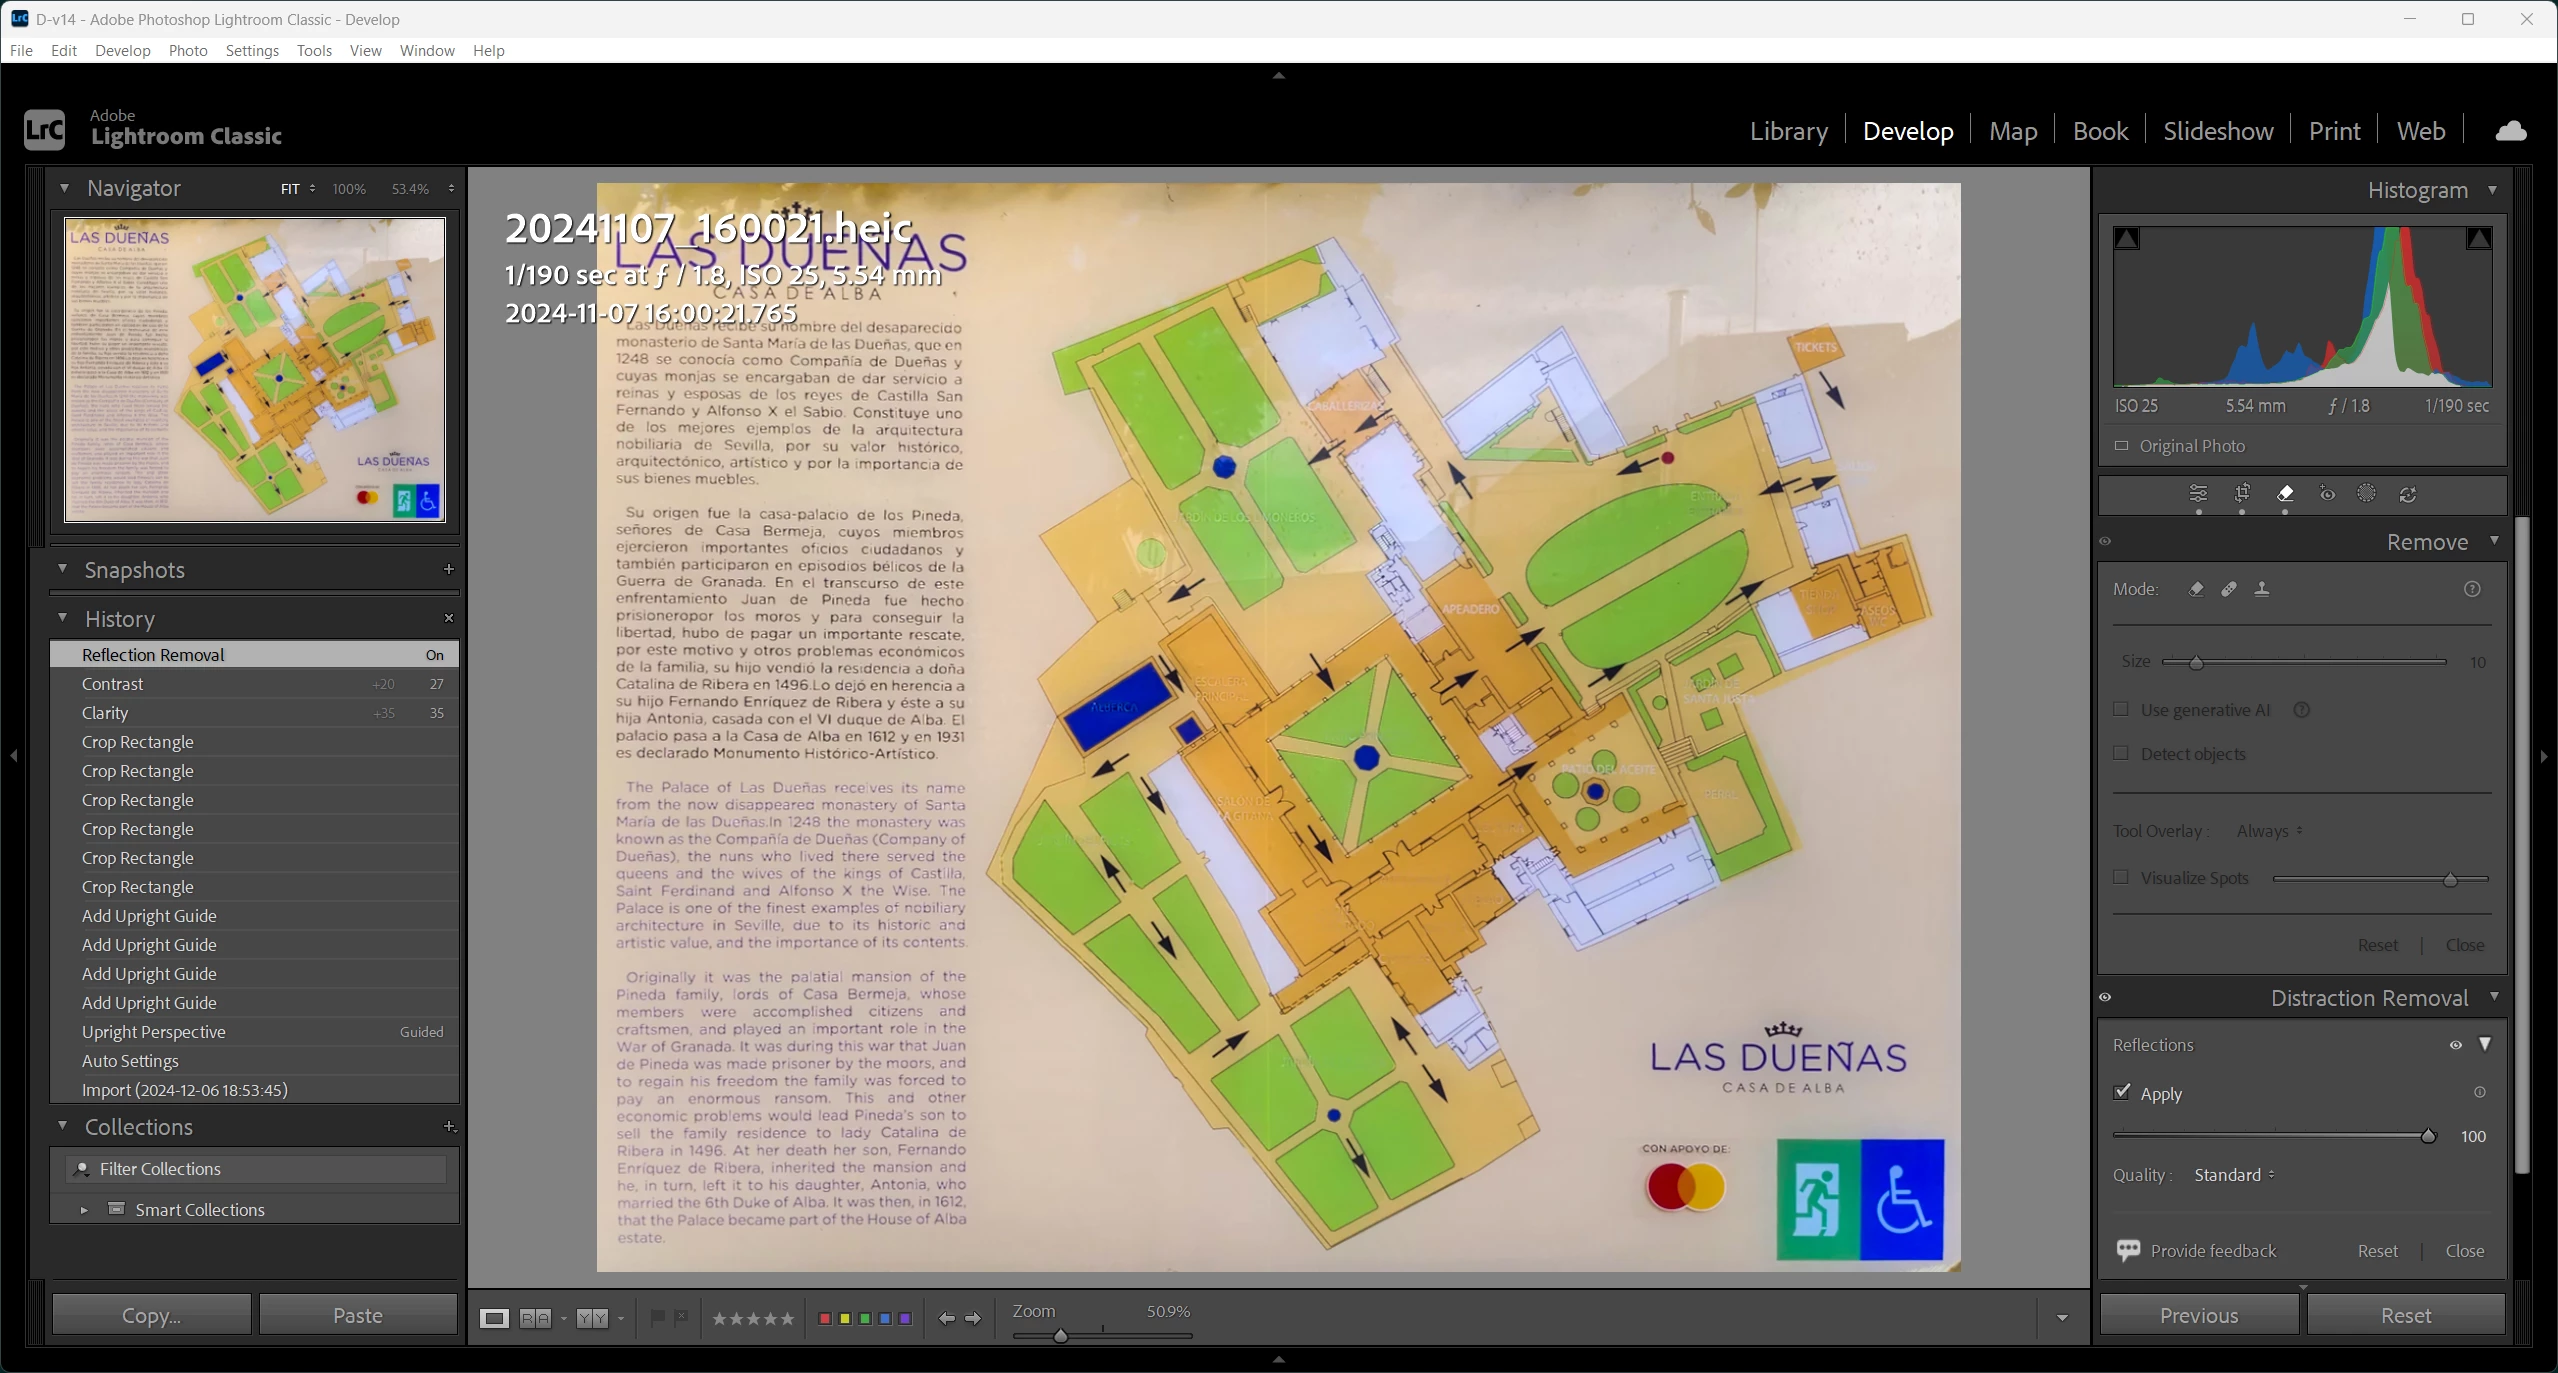2558x1373 pixels.
Task: Switch to Before/After YY view icon
Action: [592, 1318]
